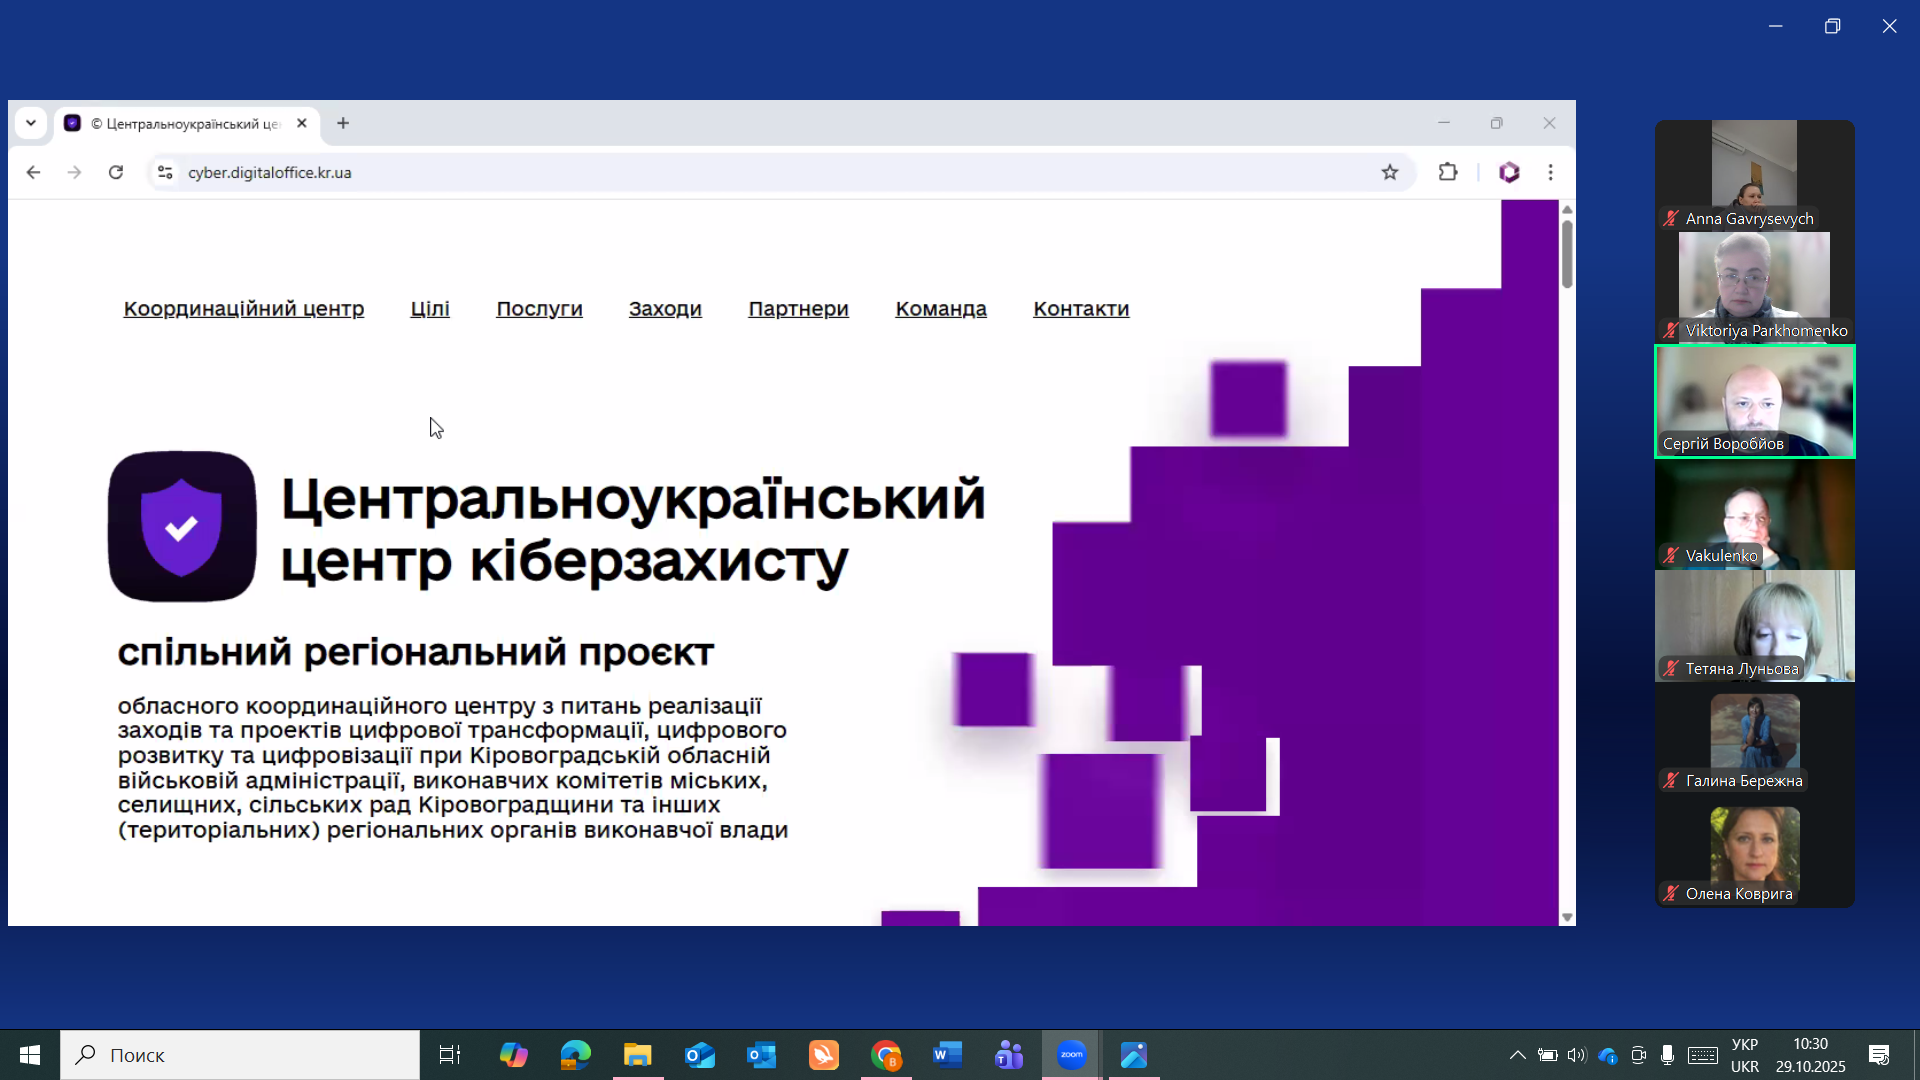Screen dimensions: 1920x1080
Task: Open Zoom from the Windows taskbar
Action: point(1071,1055)
